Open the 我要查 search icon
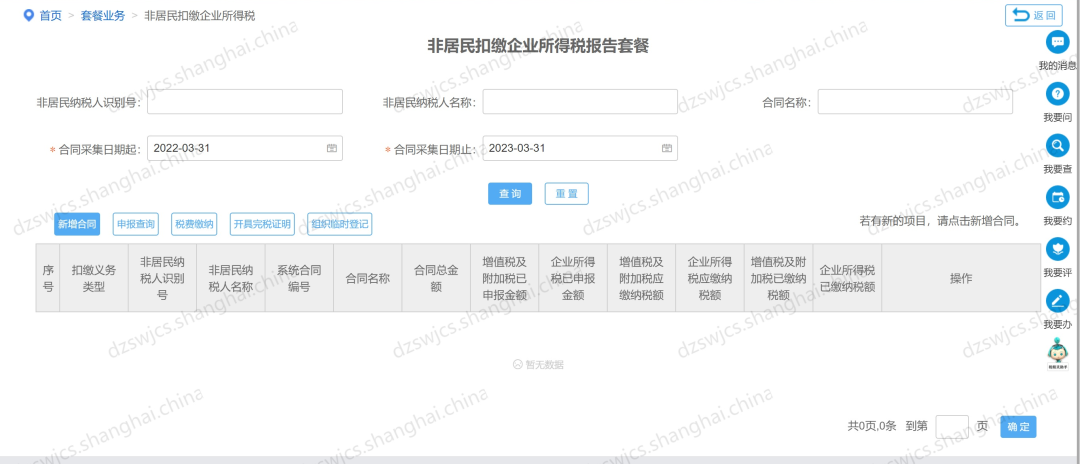Screen dimensions: 1080x464 coord(1057,145)
